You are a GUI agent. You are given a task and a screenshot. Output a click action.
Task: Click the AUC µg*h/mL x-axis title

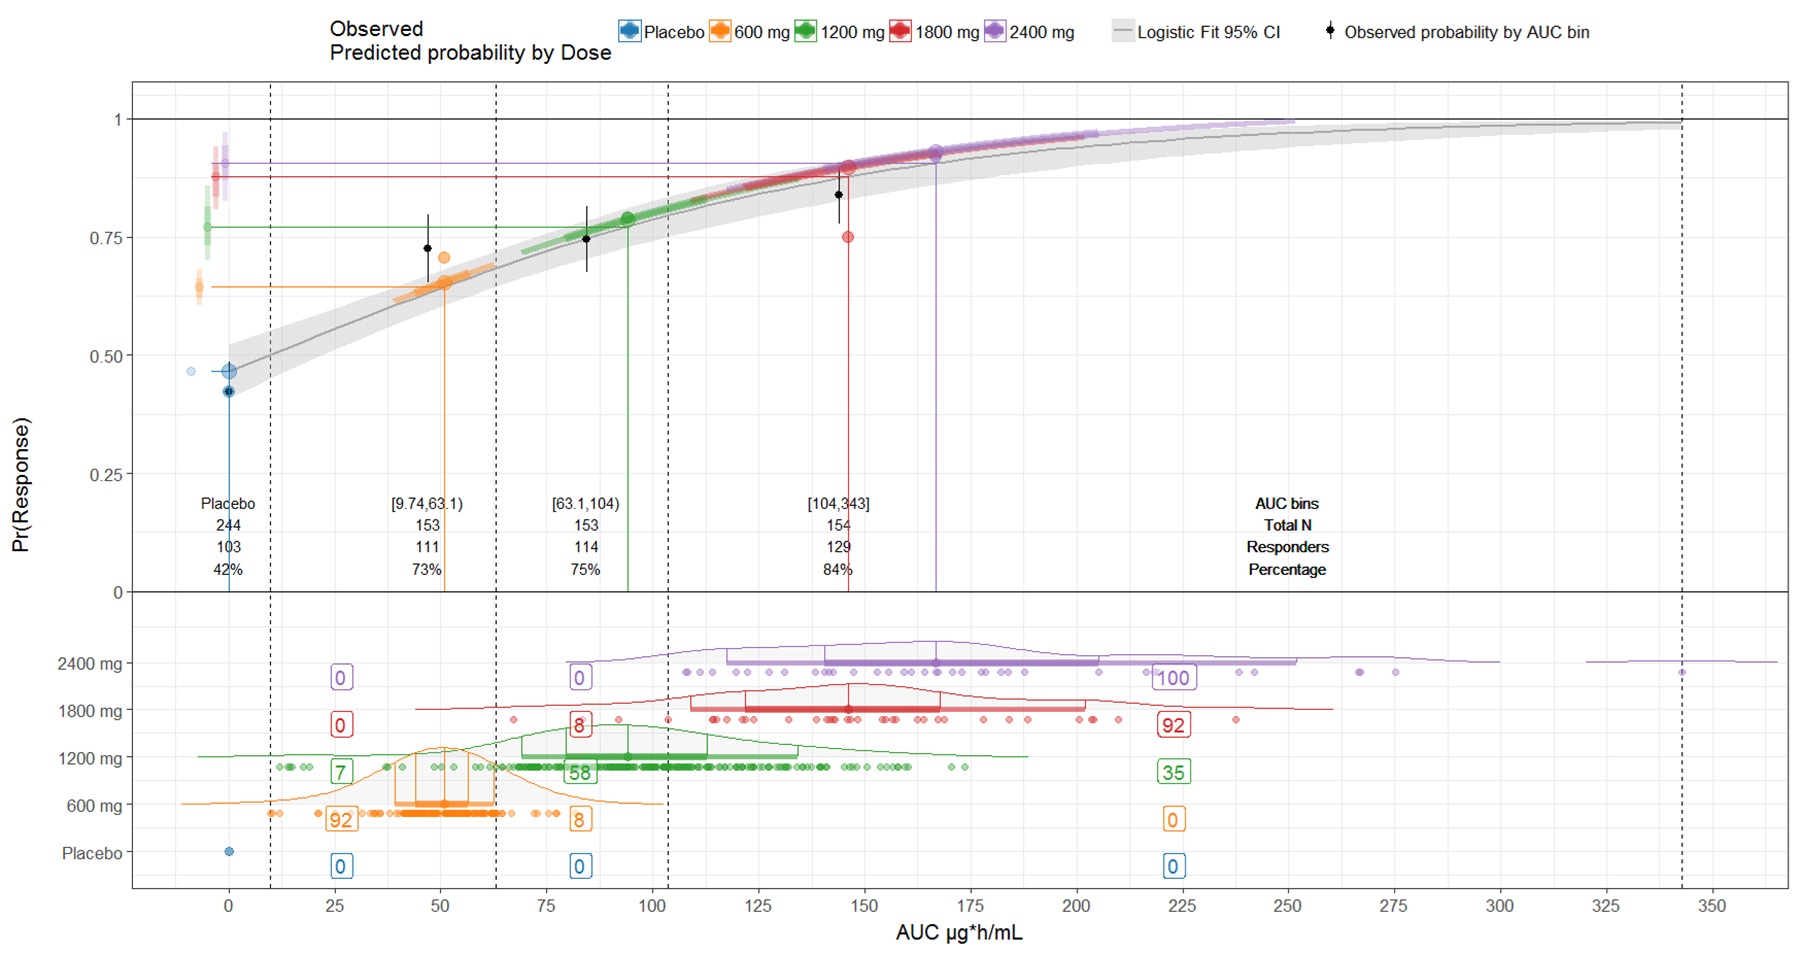coord(958,933)
